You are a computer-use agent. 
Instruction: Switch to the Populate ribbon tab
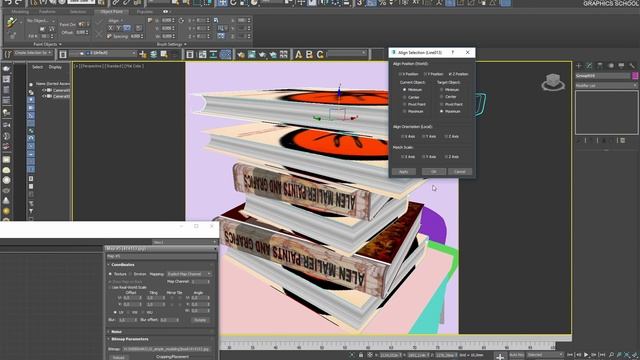(x=144, y=12)
